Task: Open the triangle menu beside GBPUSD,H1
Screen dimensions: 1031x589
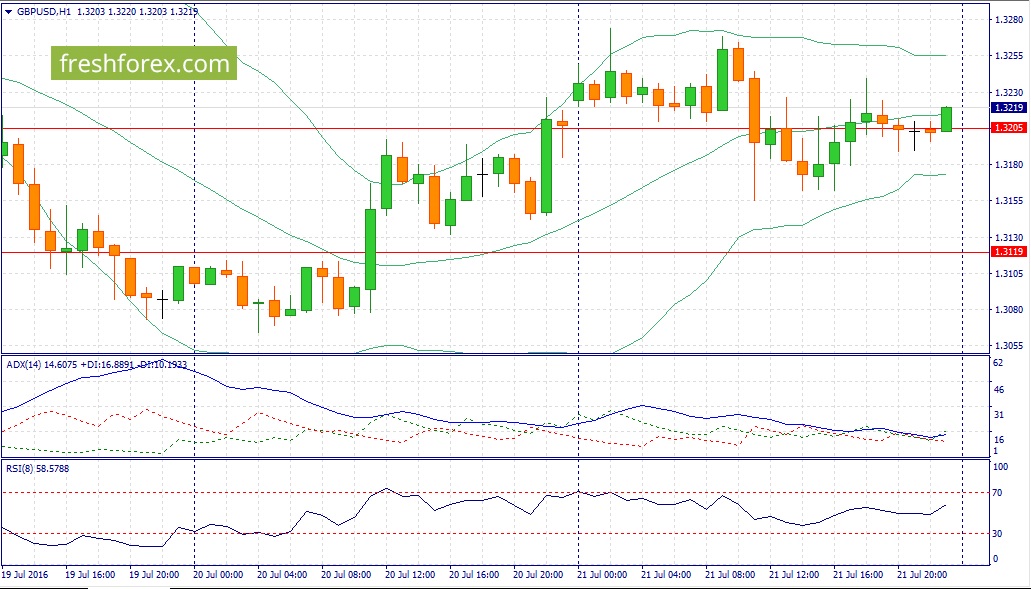Action: click(9, 11)
